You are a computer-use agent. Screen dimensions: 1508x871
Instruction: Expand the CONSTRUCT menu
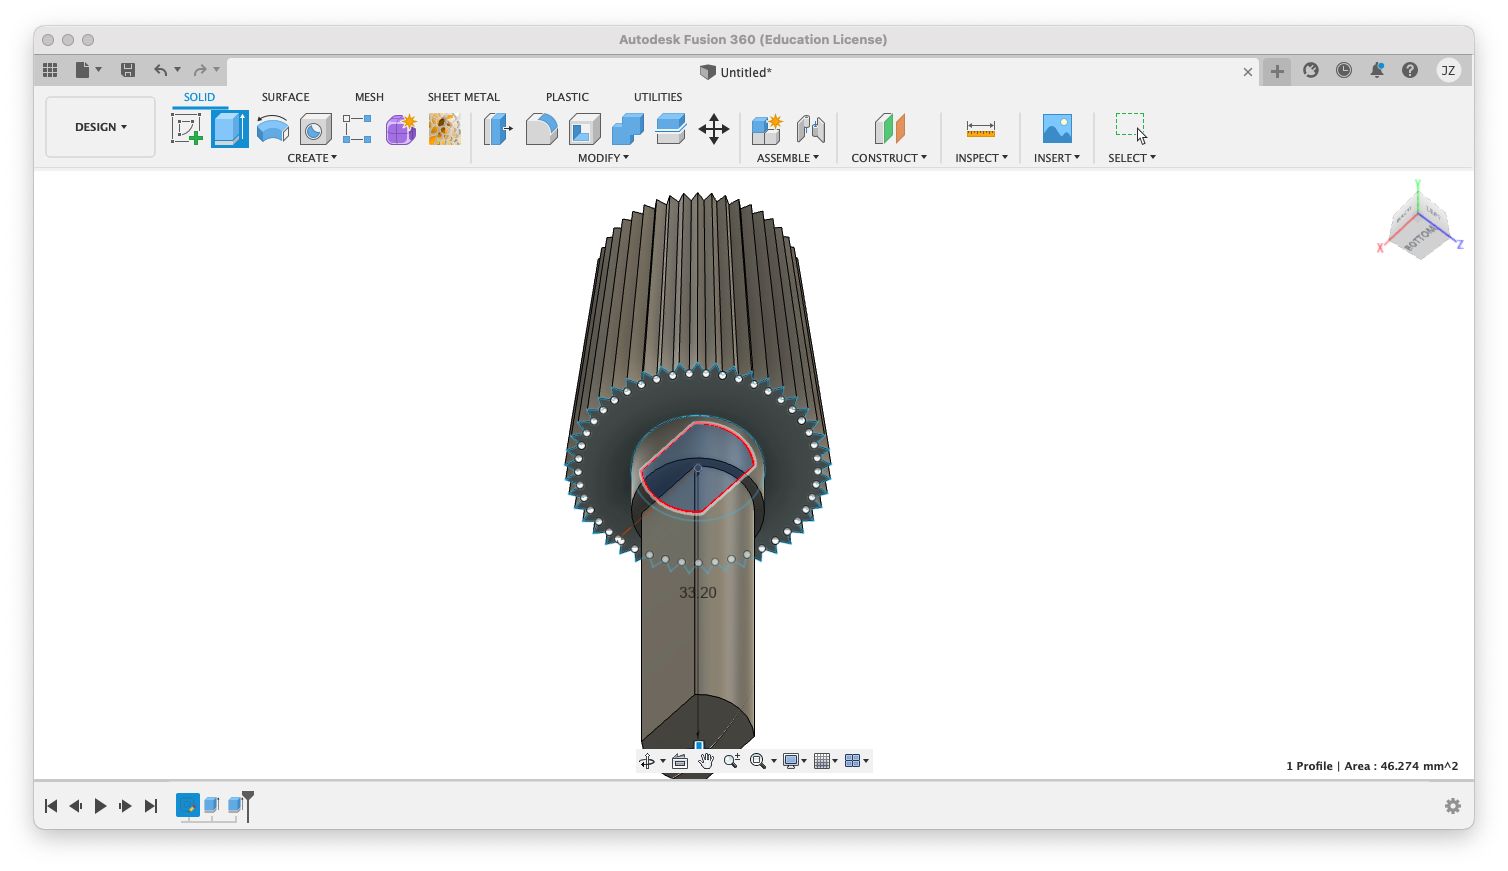pyautogui.click(x=889, y=158)
